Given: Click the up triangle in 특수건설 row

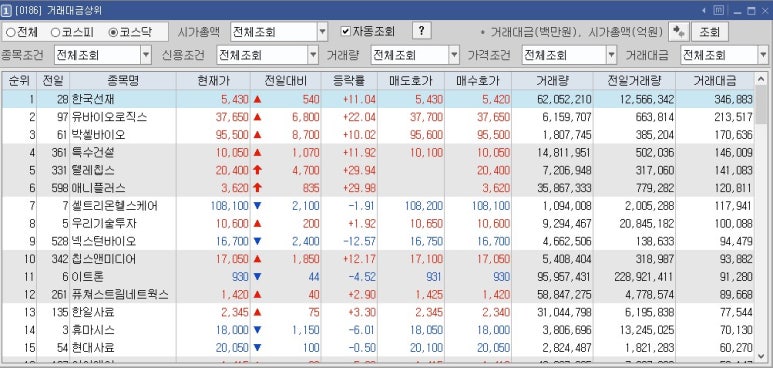Looking at the screenshot, I should (257, 152).
